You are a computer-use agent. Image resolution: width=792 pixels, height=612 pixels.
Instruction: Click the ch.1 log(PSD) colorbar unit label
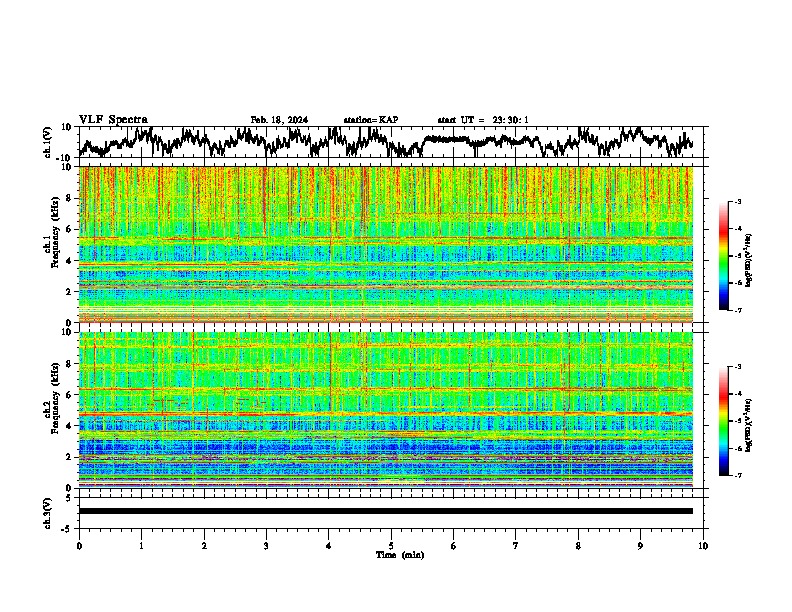click(x=749, y=261)
